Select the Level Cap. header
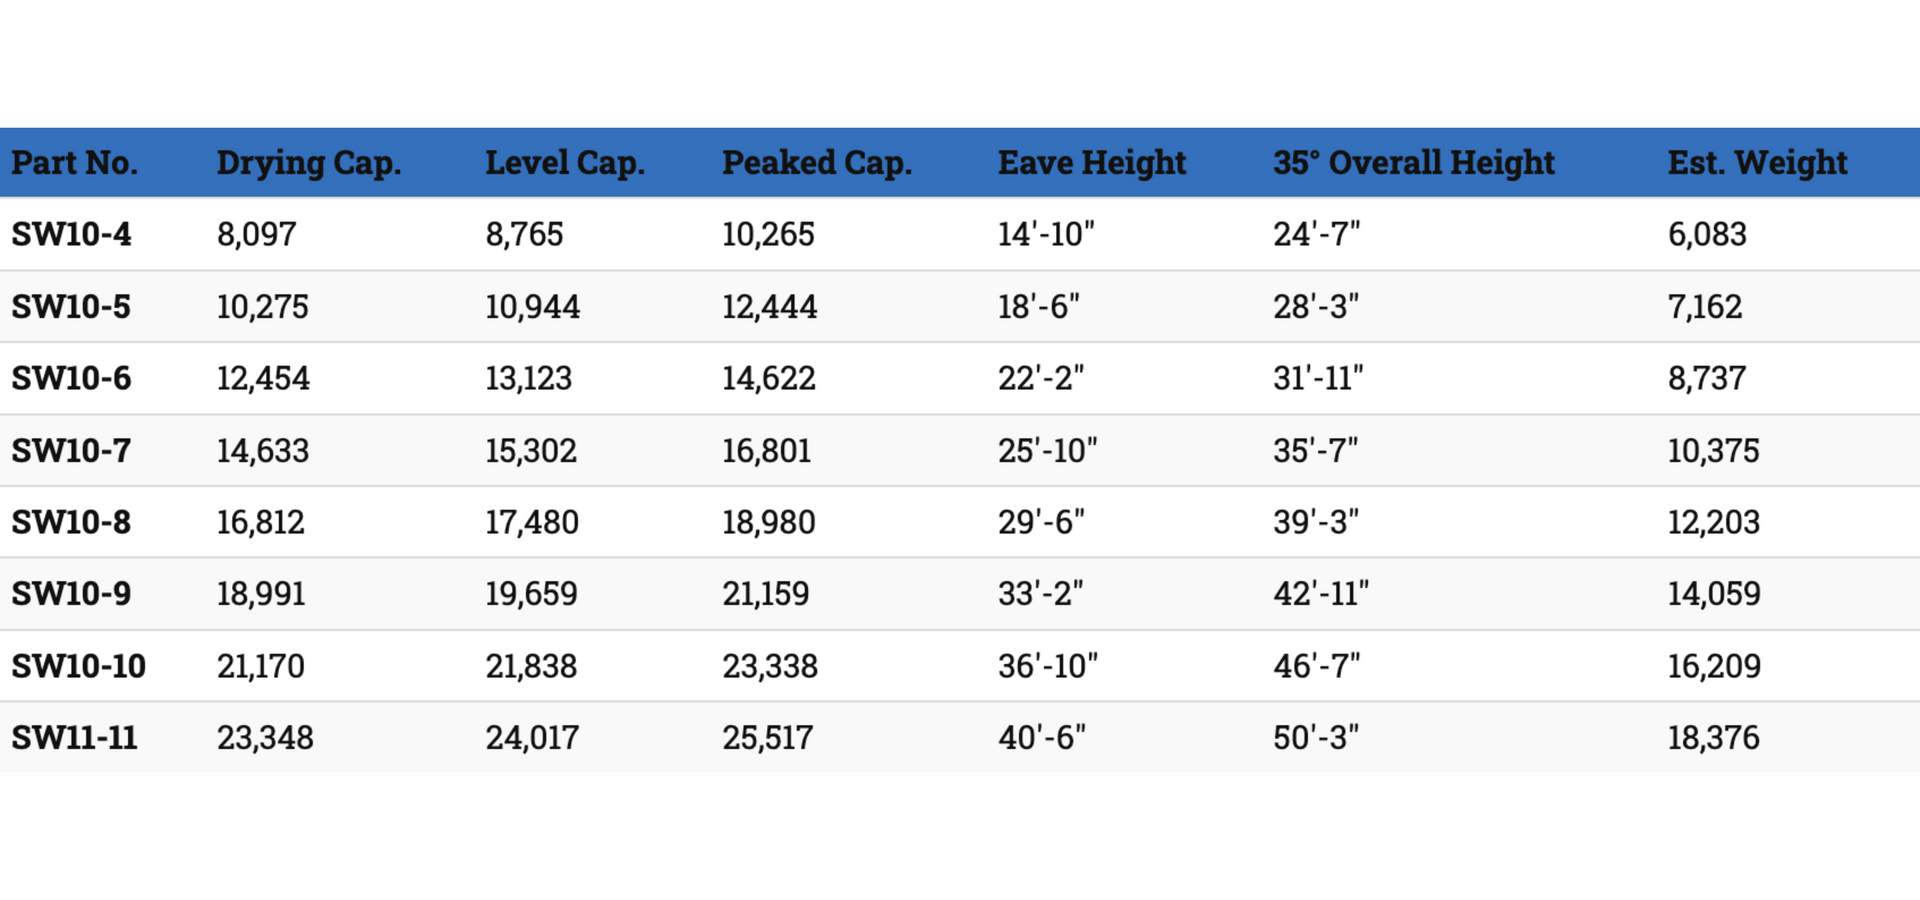The height and width of the screenshot is (900, 1920). 565,163
